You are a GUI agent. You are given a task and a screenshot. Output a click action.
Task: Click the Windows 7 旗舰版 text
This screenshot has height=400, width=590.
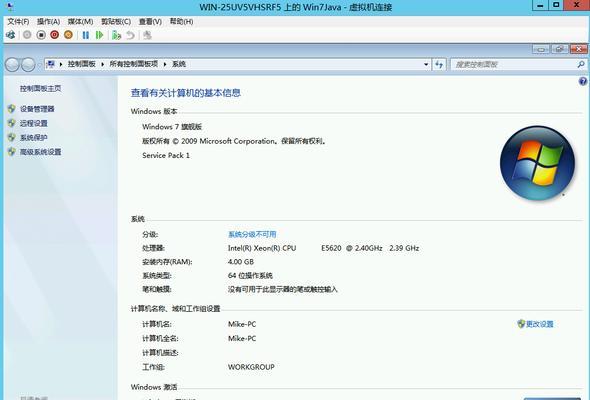point(172,127)
